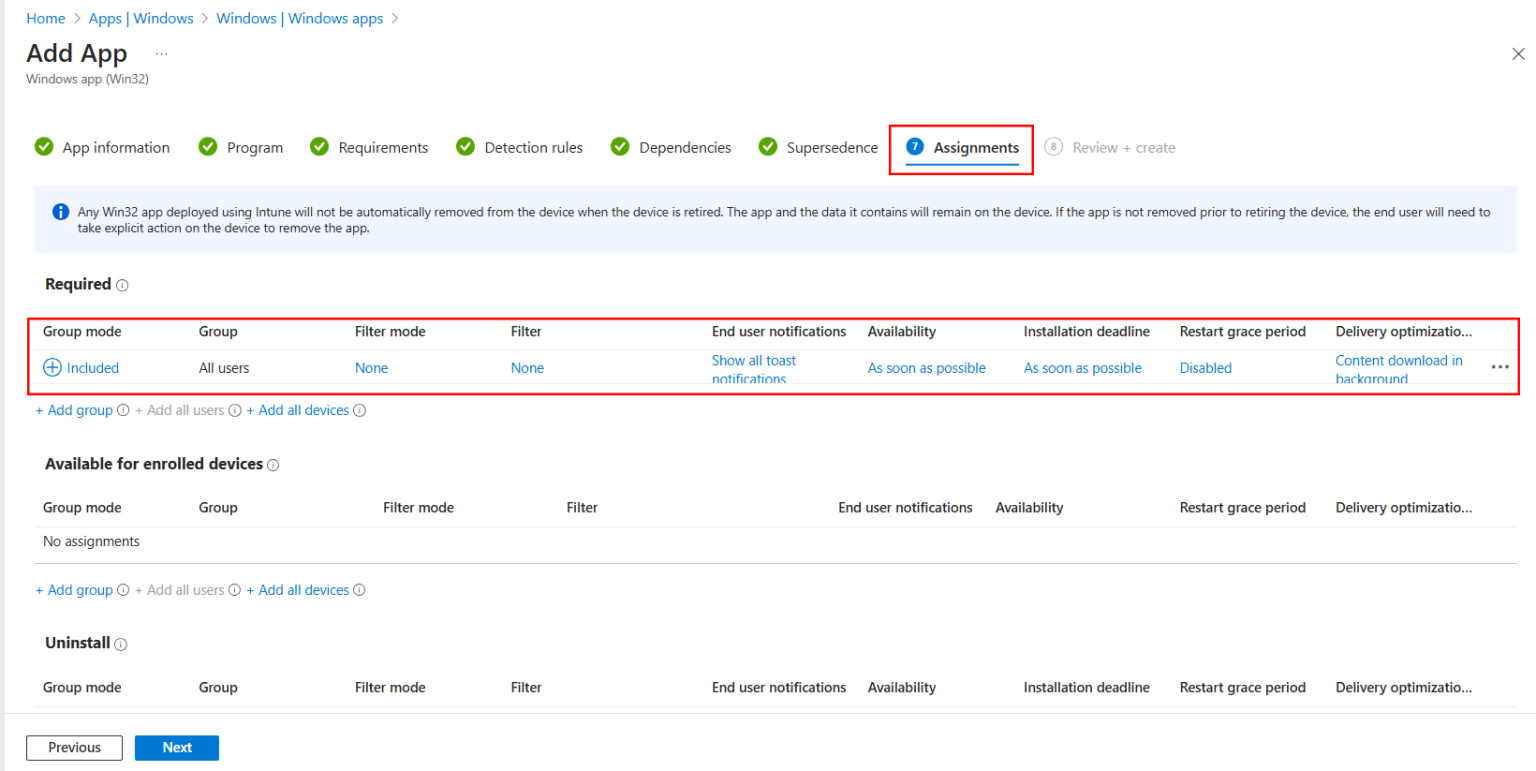Screen dimensions: 1536x771
Task: Click the Previous button
Action: click(x=73, y=747)
